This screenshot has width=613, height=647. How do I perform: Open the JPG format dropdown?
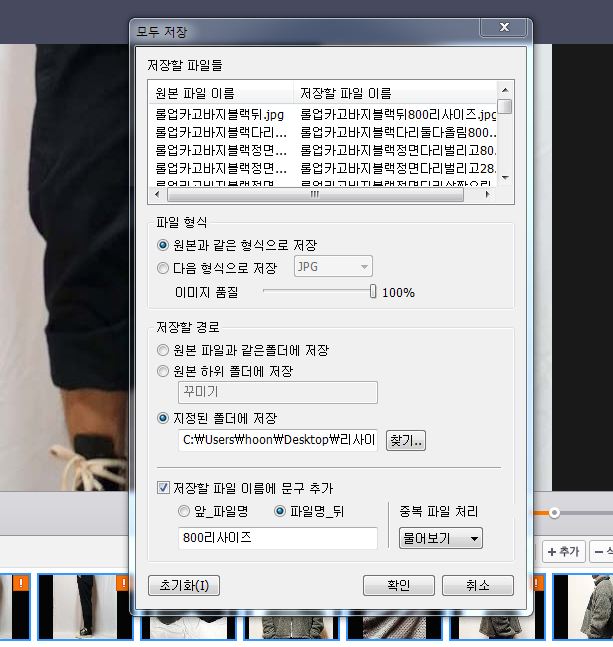coord(333,267)
